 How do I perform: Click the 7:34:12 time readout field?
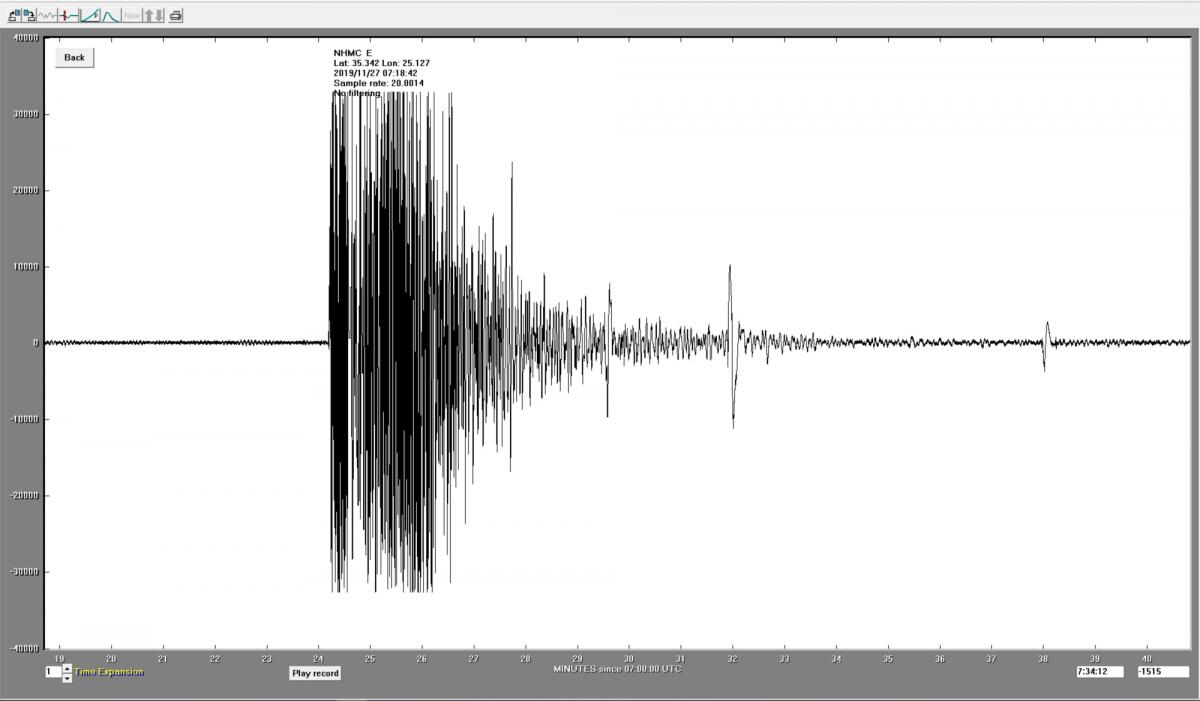click(x=1100, y=672)
